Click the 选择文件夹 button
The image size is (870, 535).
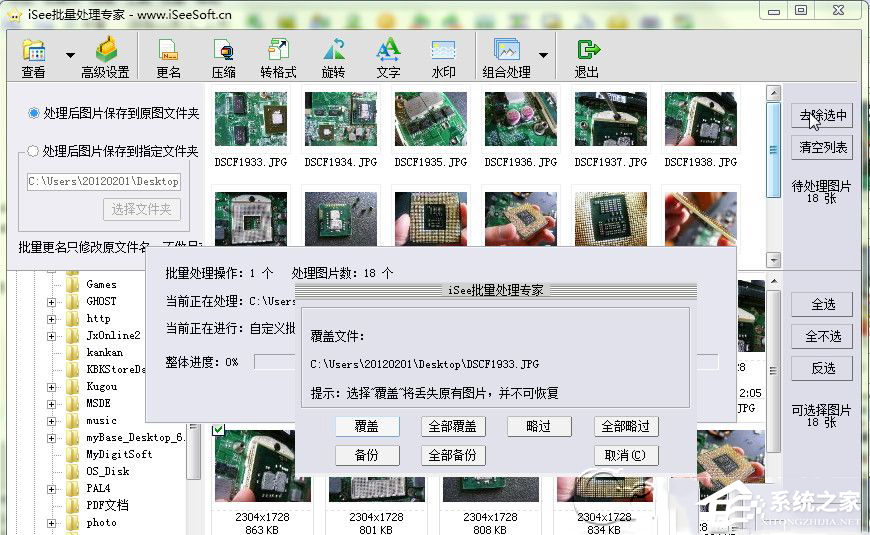pyautogui.click(x=142, y=209)
